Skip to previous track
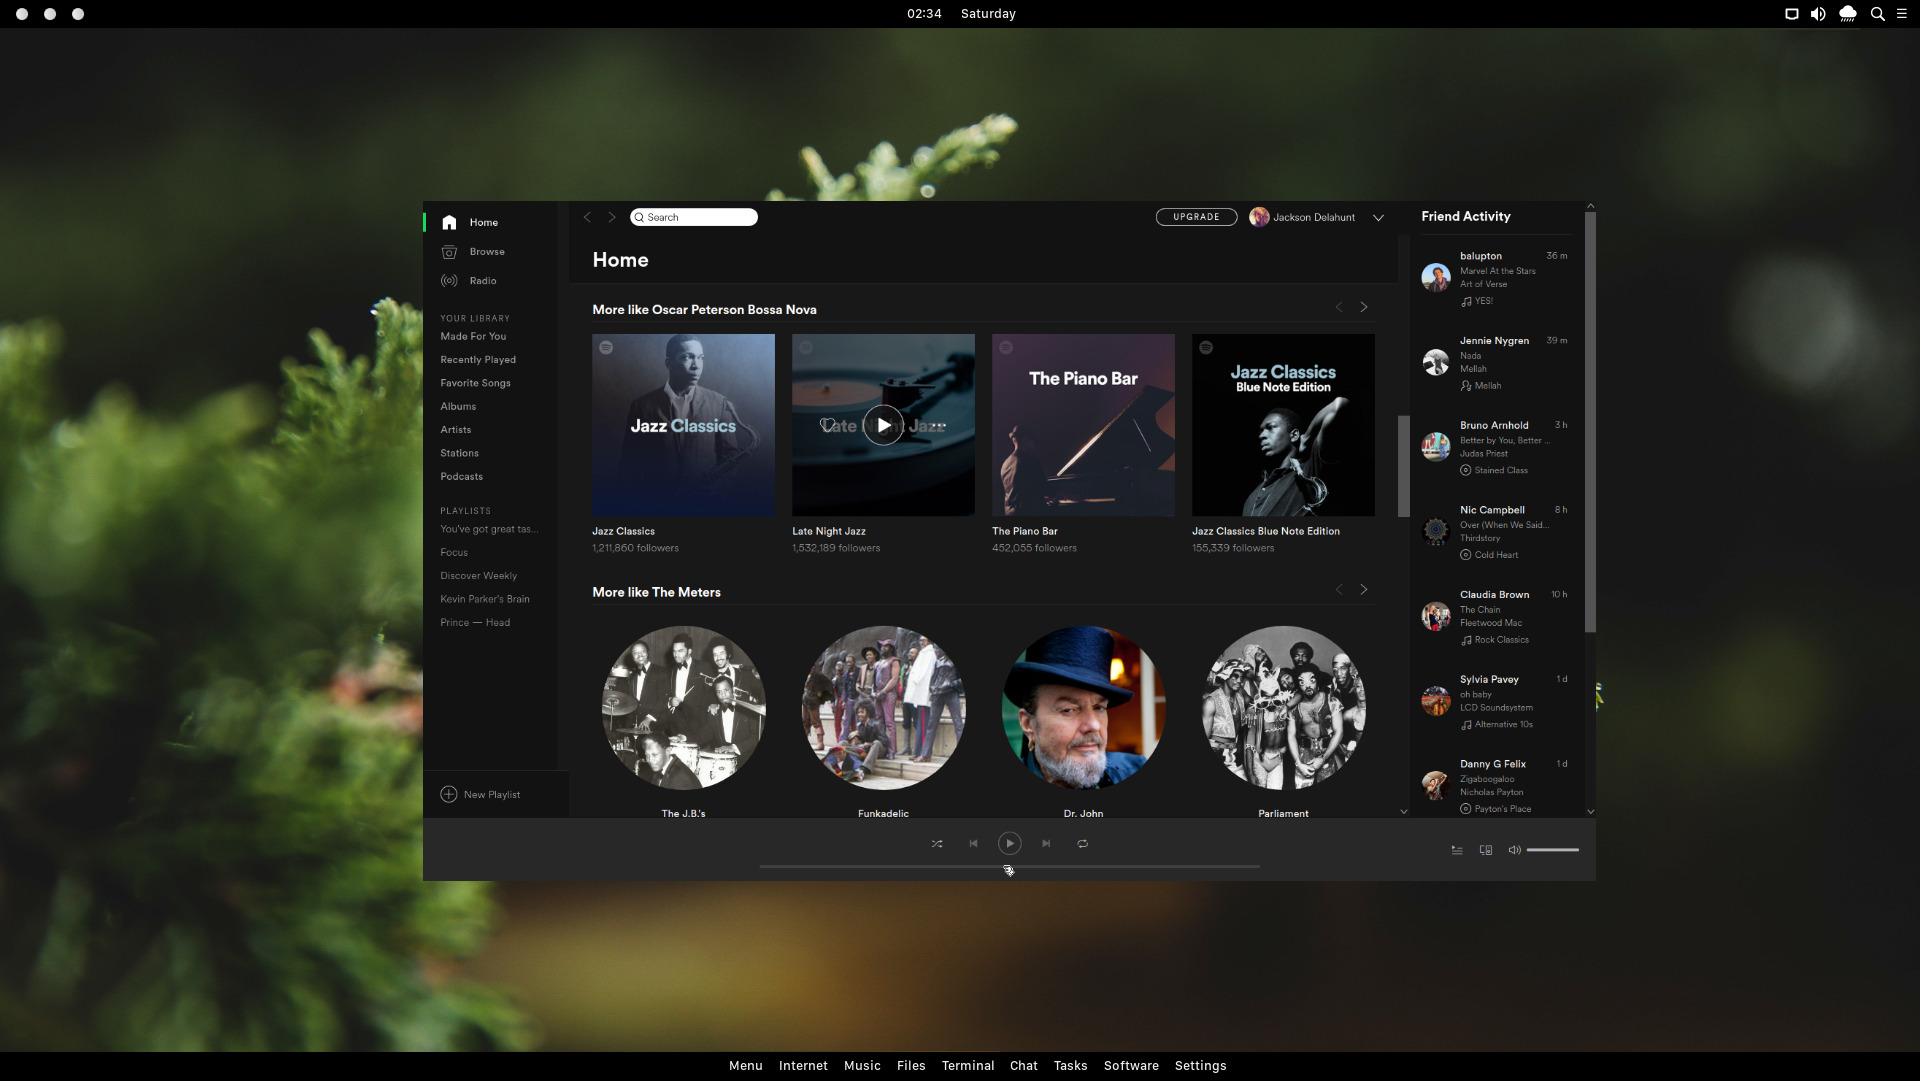This screenshot has height=1081, width=1920. click(973, 844)
